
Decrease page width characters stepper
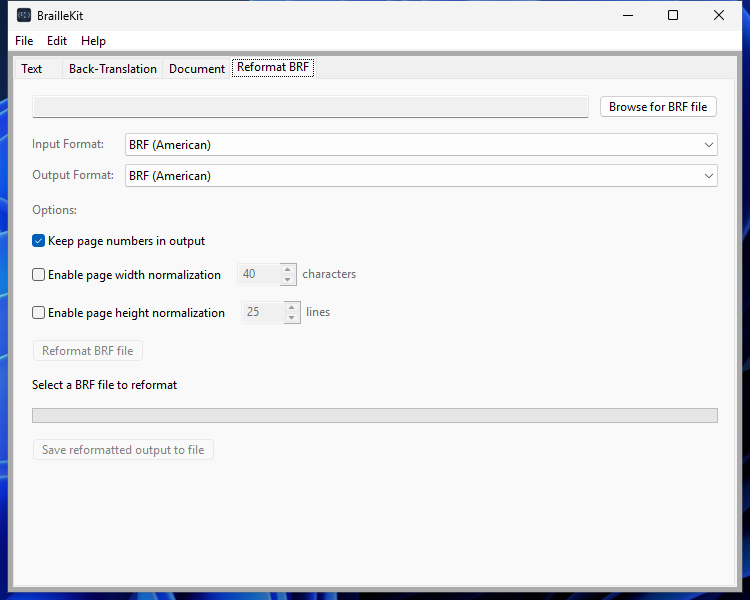click(288, 279)
